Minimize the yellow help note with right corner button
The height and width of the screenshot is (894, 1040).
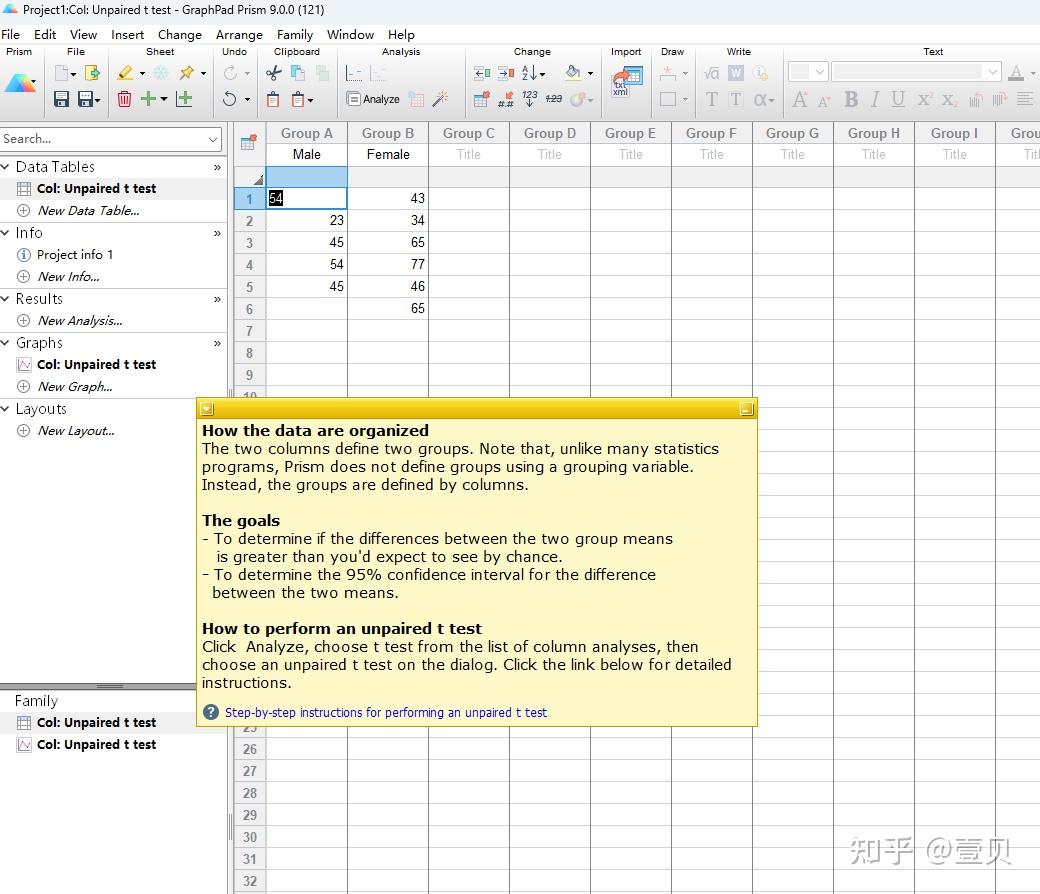[x=746, y=409]
